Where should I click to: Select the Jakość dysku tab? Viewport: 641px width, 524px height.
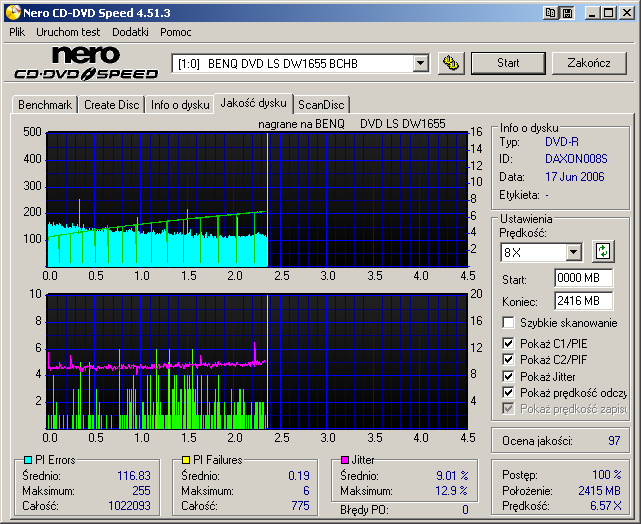253,103
